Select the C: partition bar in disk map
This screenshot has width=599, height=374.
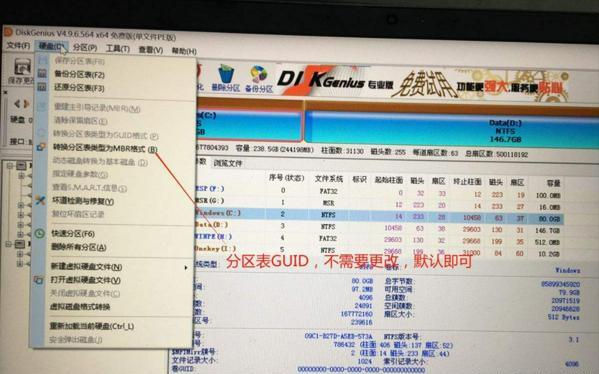[x=249, y=125]
